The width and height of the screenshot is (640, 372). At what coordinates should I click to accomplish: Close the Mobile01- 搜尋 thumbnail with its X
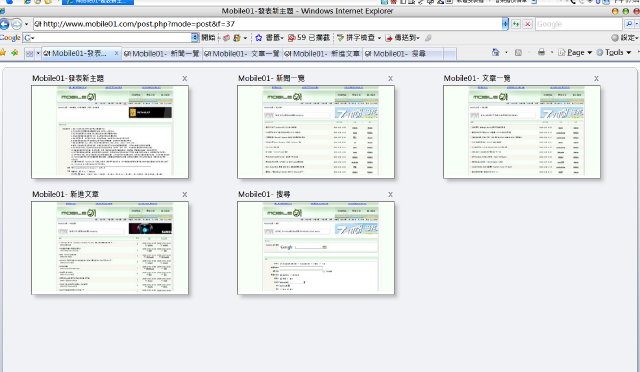coord(390,194)
